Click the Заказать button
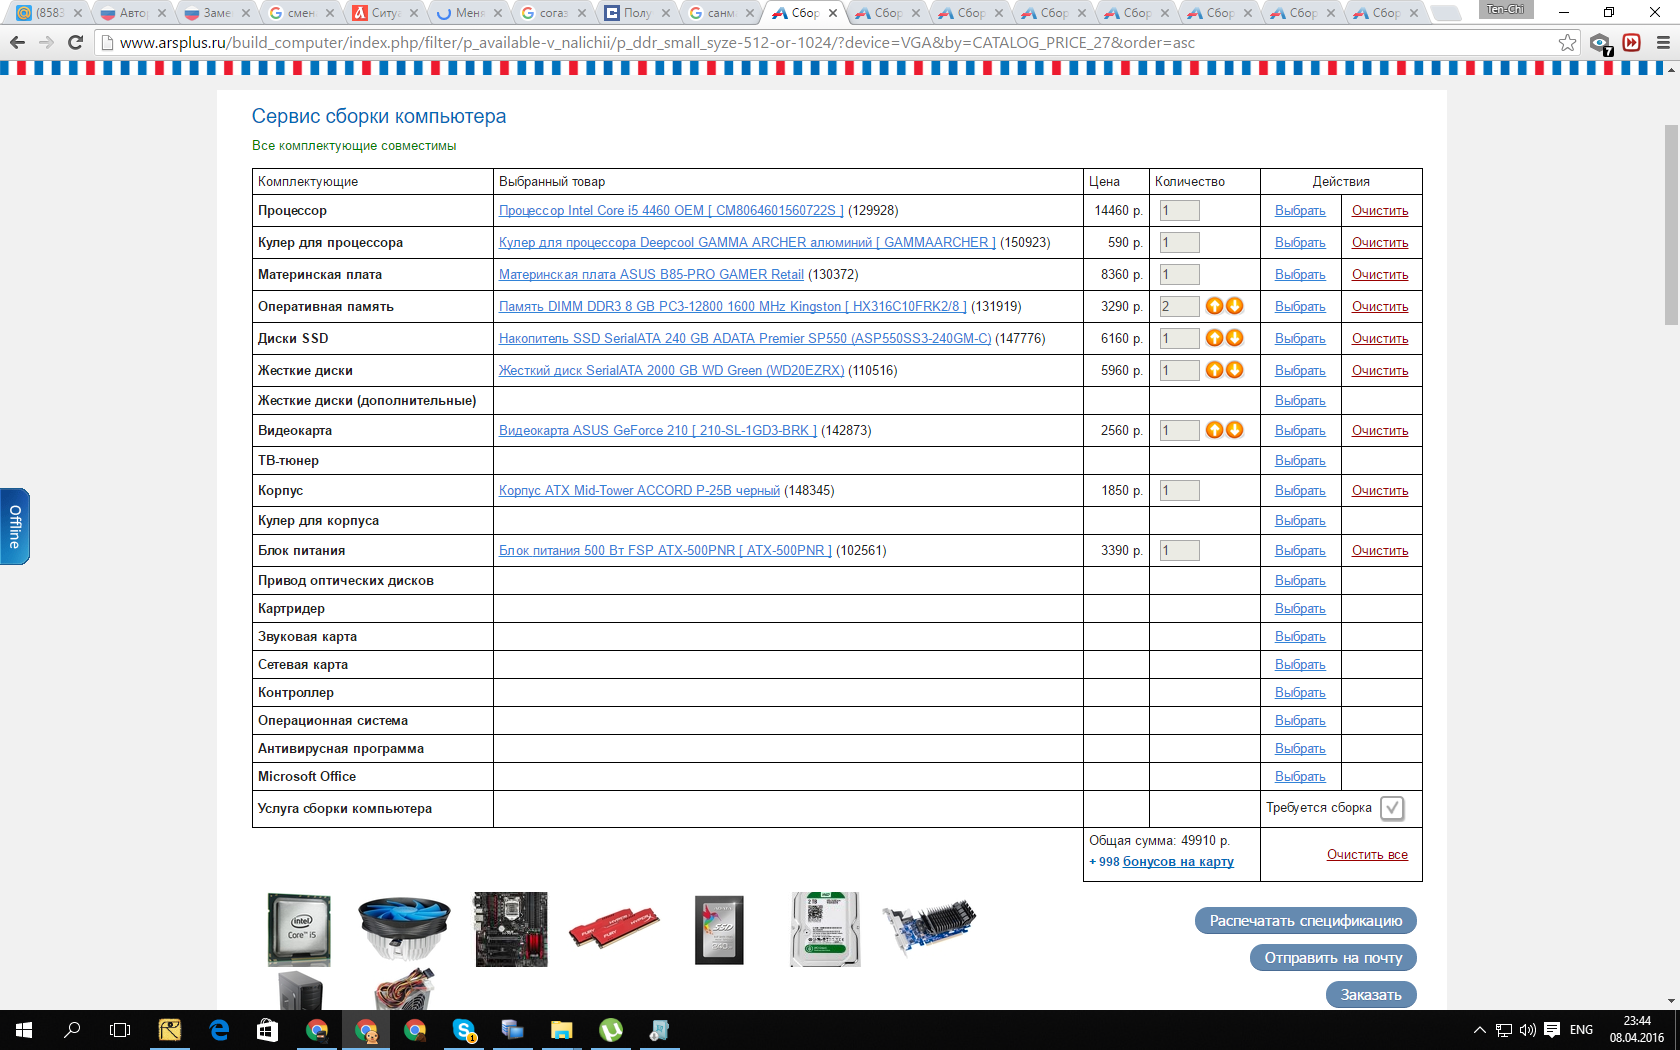1680x1050 pixels. tap(1371, 995)
